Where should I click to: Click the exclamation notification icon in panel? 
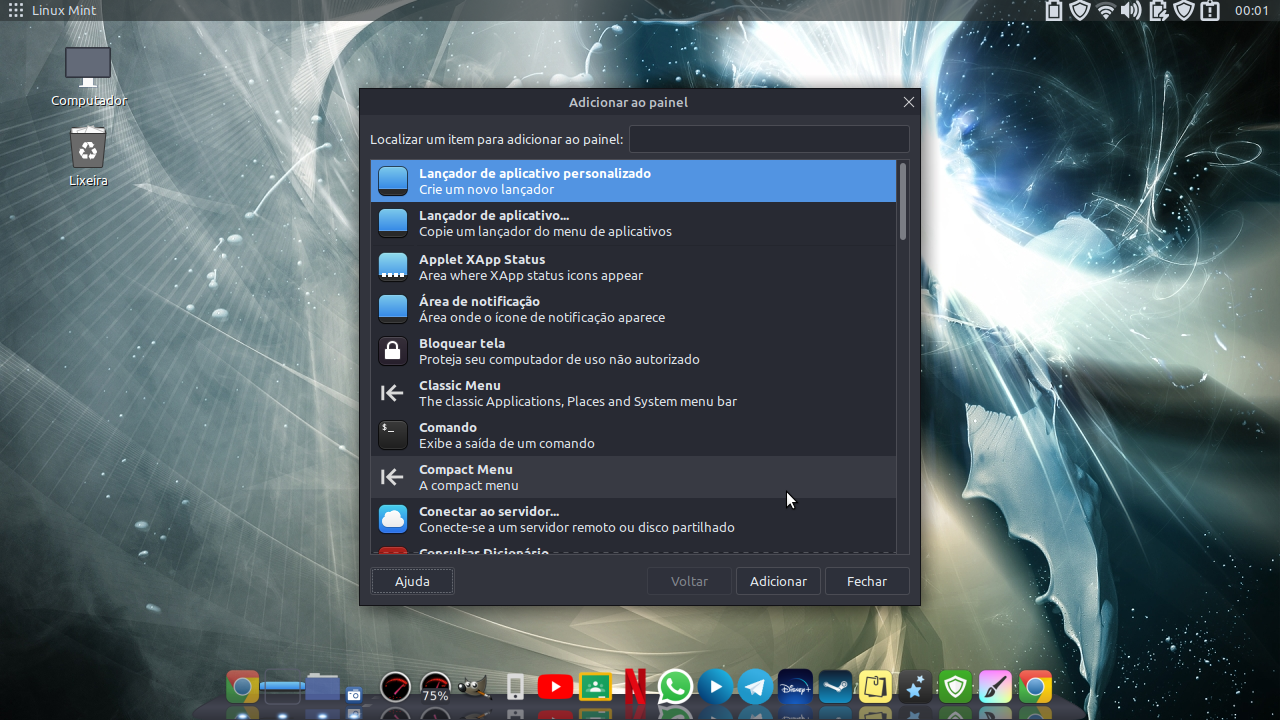[1210, 11]
